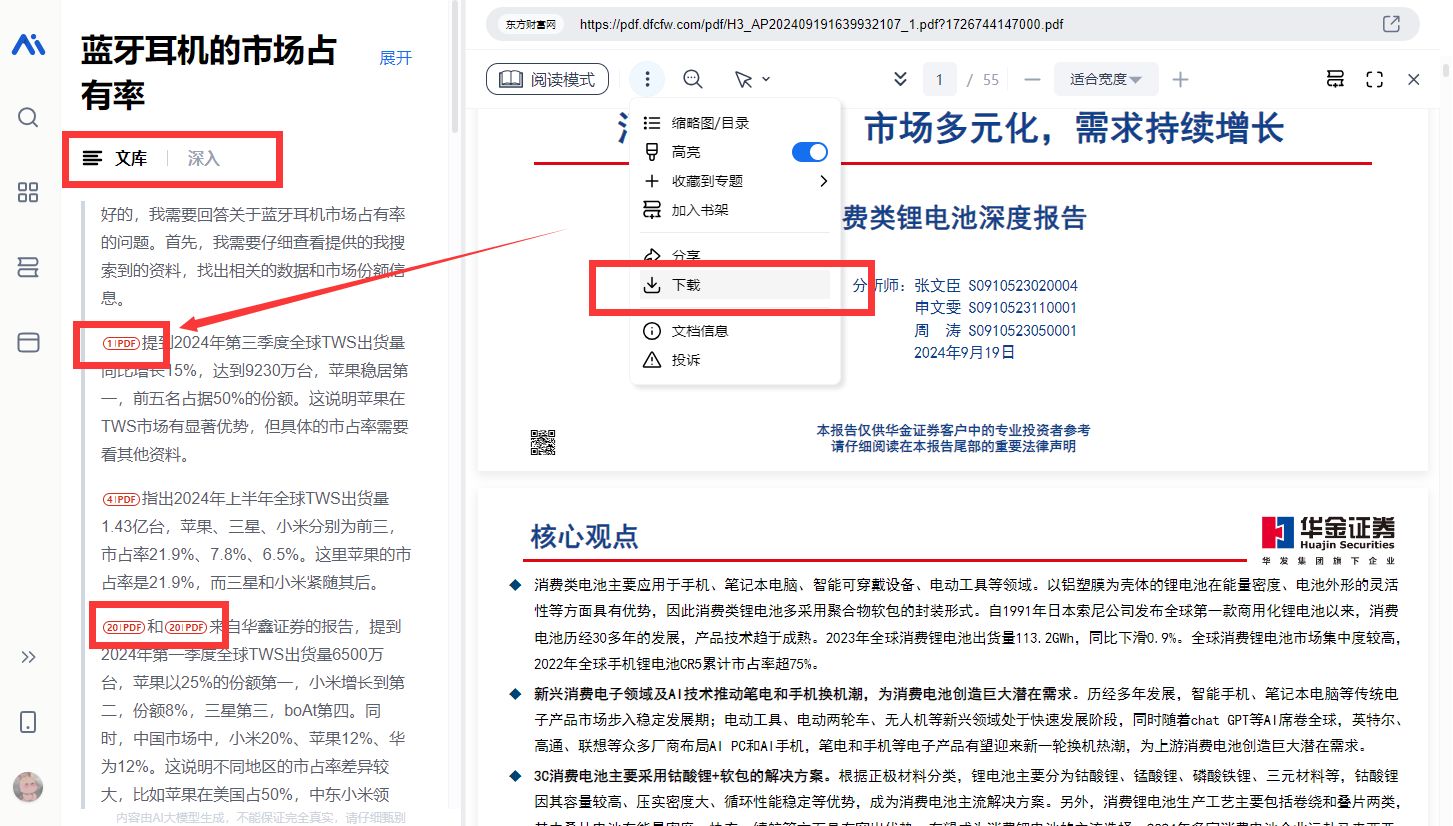Open document in new window icon
This screenshot has width=1453, height=826.
[x=1391, y=24]
